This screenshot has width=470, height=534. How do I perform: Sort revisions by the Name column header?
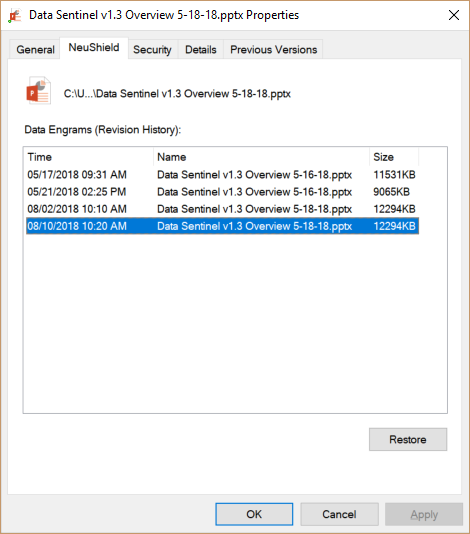pyautogui.click(x=262, y=157)
